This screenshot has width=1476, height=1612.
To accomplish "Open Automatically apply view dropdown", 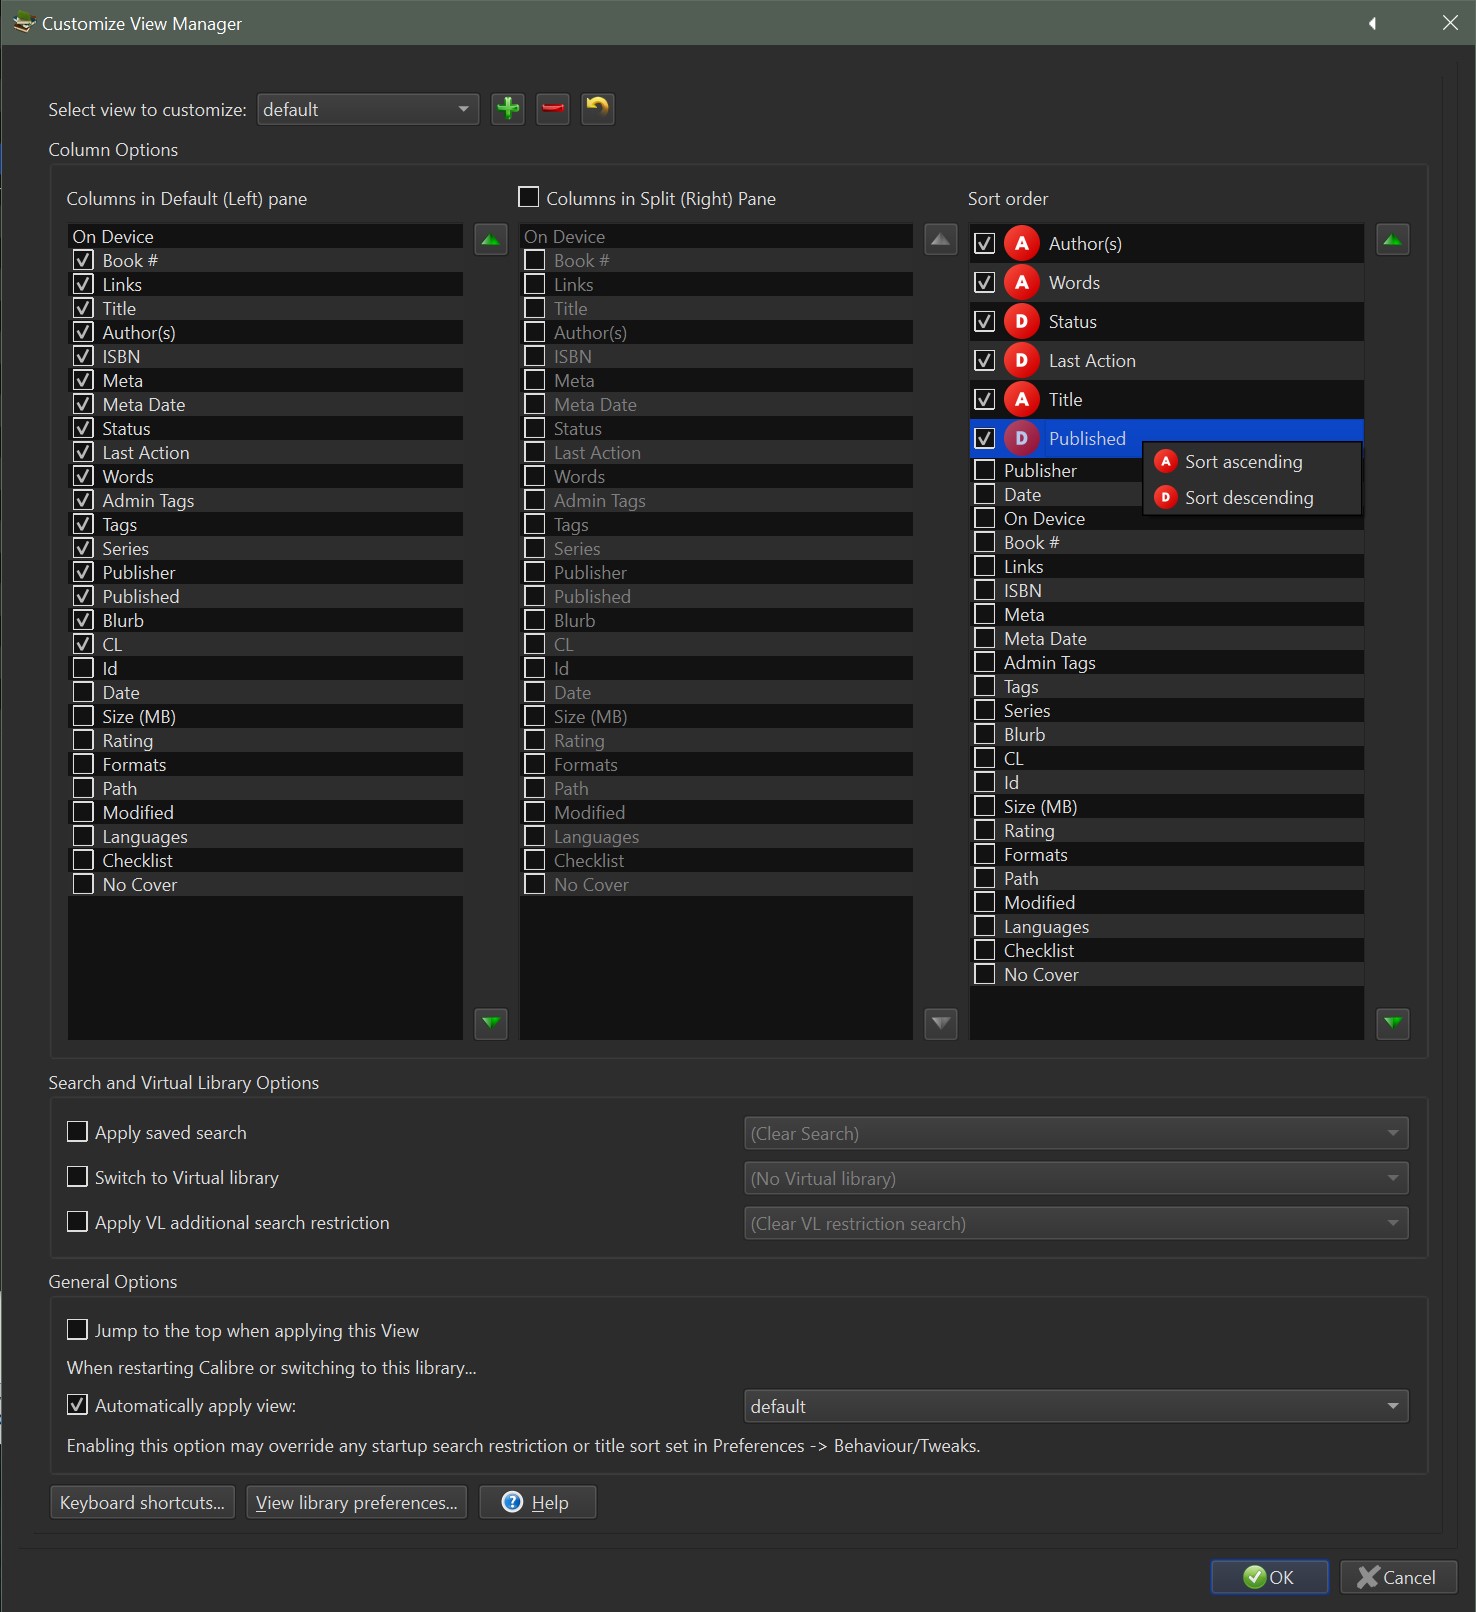I will pos(1076,1406).
